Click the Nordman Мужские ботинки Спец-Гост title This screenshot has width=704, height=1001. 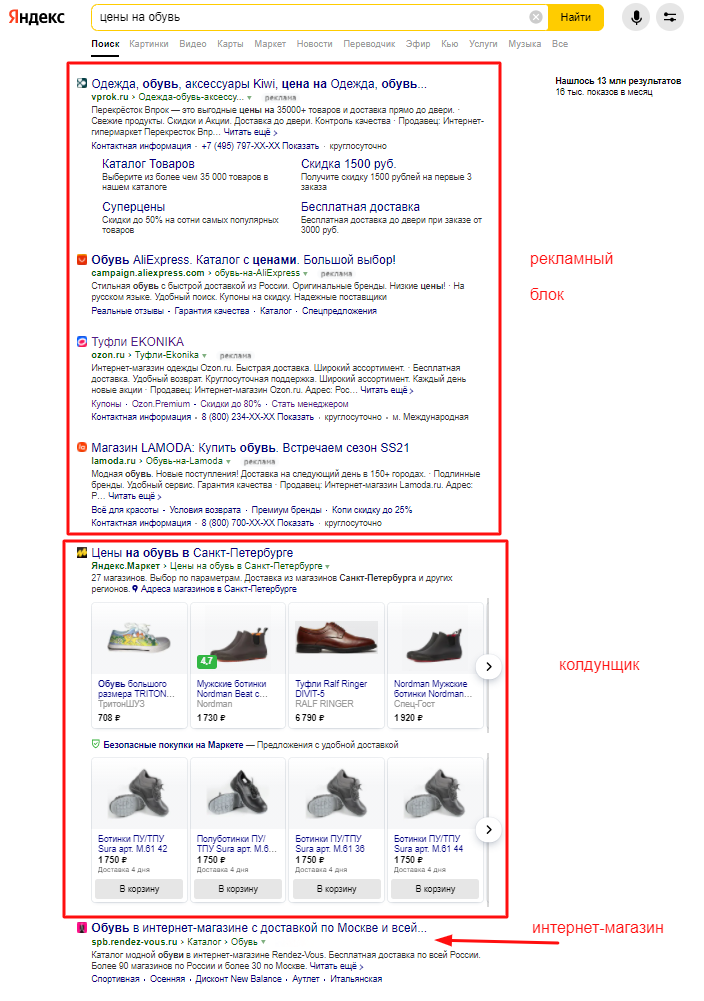click(433, 689)
